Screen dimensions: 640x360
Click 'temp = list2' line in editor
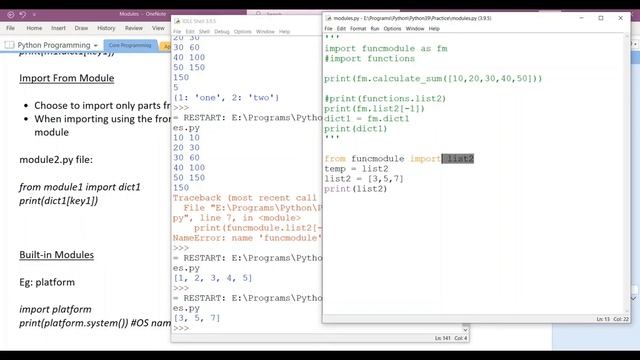pyautogui.click(x=356, y=169)
